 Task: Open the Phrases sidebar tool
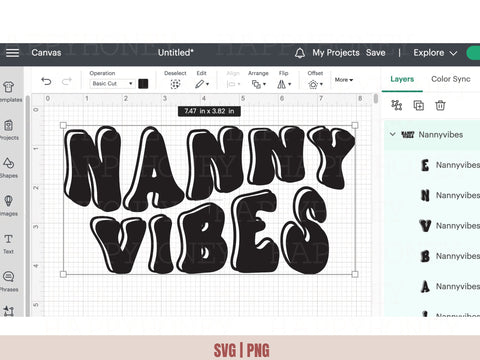pyautogui.click(x=9, y=282)
